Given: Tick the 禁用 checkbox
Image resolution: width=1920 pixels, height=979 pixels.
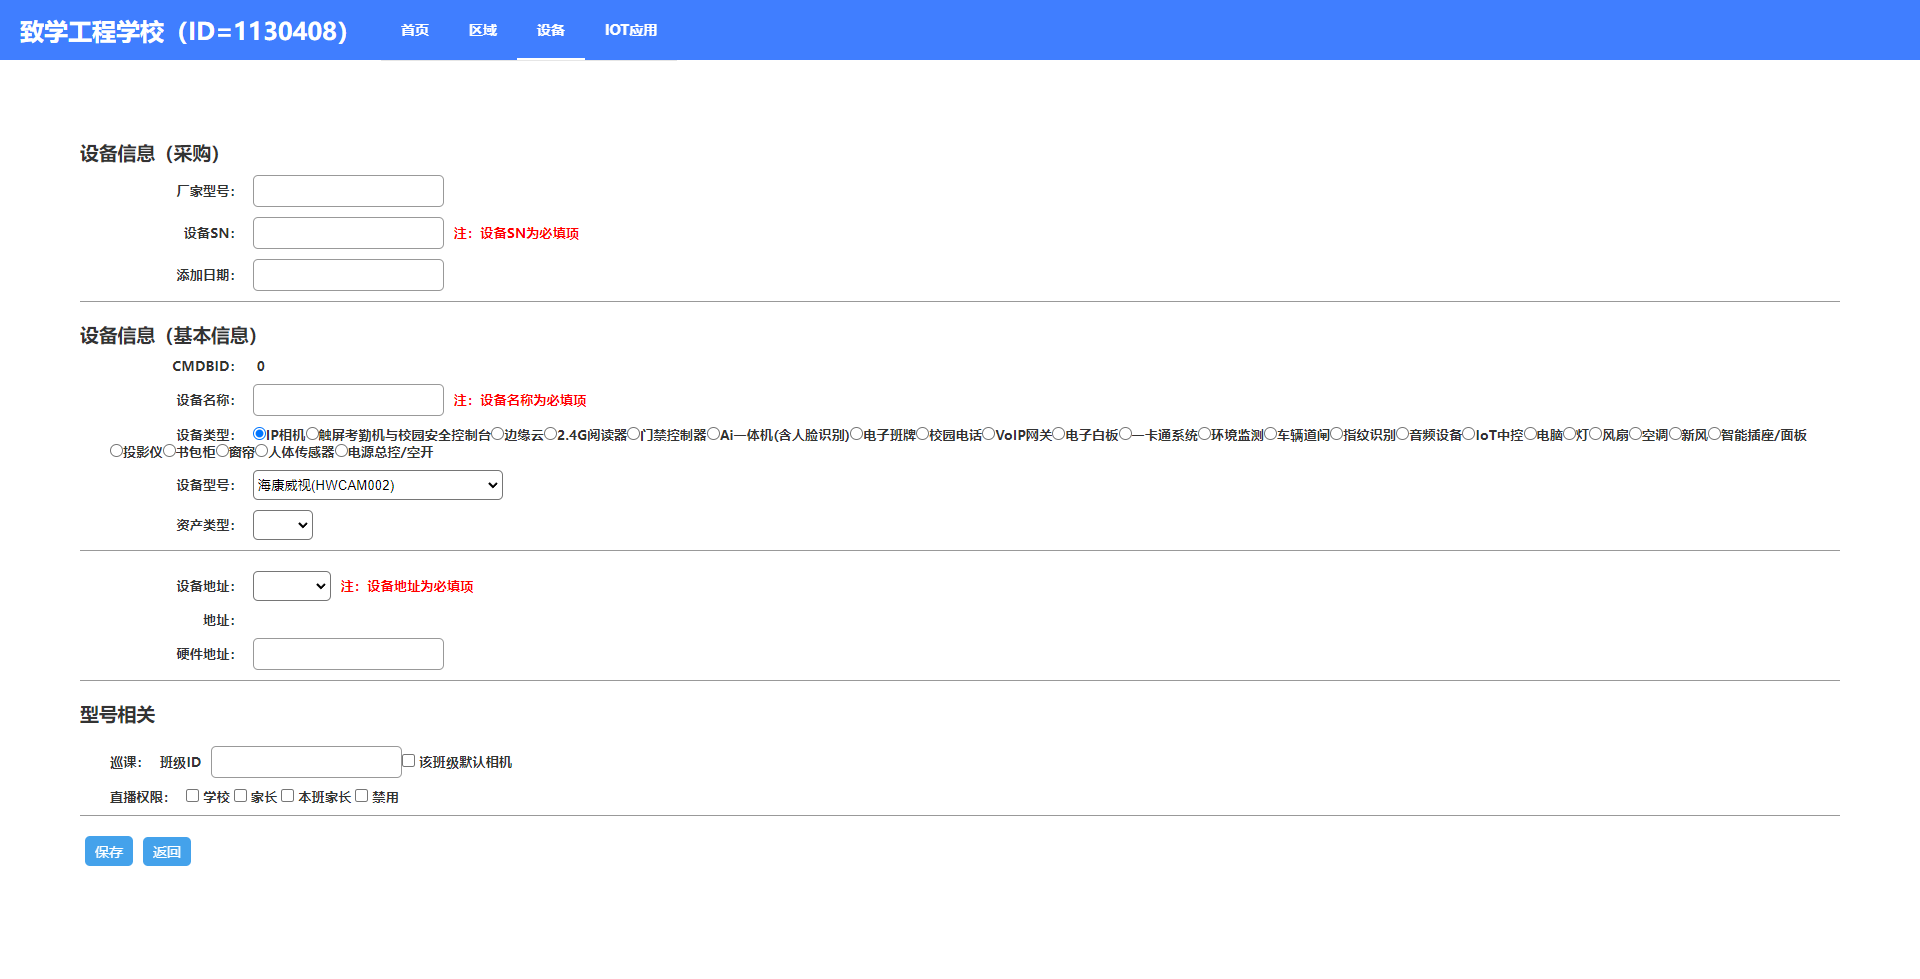Looking at the screenshot, I should [x=362, y=796].
